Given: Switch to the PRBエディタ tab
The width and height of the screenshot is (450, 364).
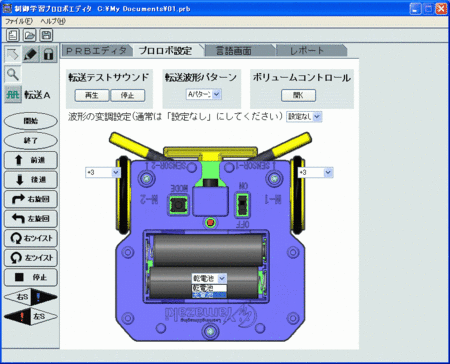Looking at the screenshot, I should point(96,51).
